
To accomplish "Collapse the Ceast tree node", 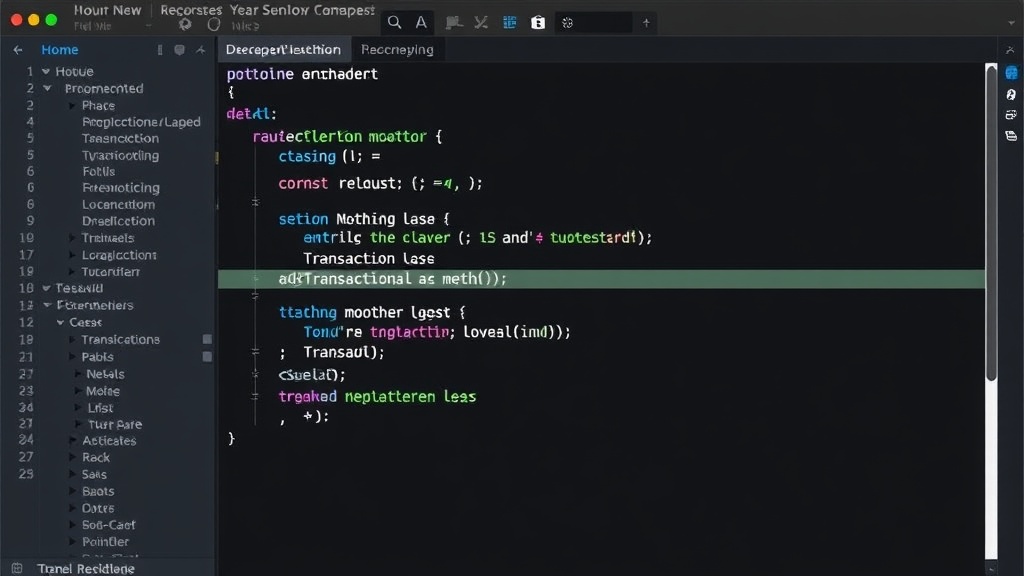I will point(60,322).
